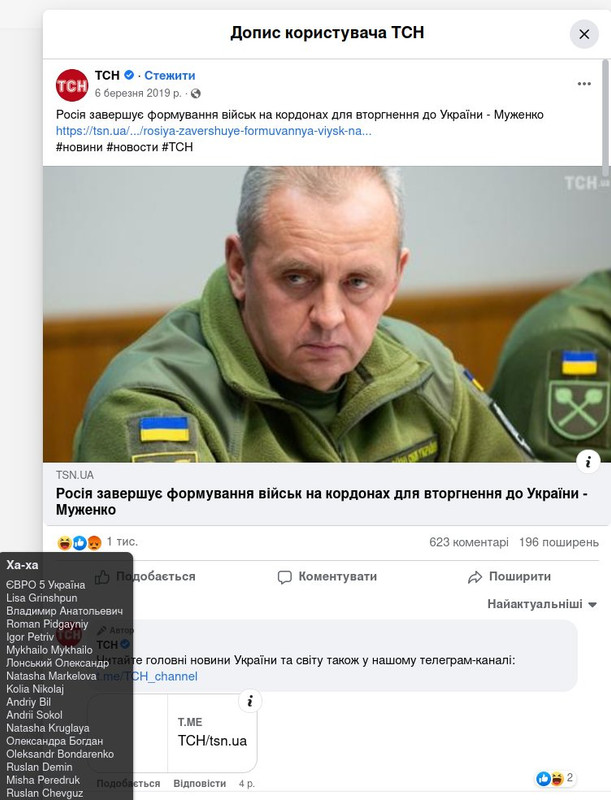This screenshot has height=800, width=611.
Task: Open the 623 коментарі count
Action: (469, 542)
